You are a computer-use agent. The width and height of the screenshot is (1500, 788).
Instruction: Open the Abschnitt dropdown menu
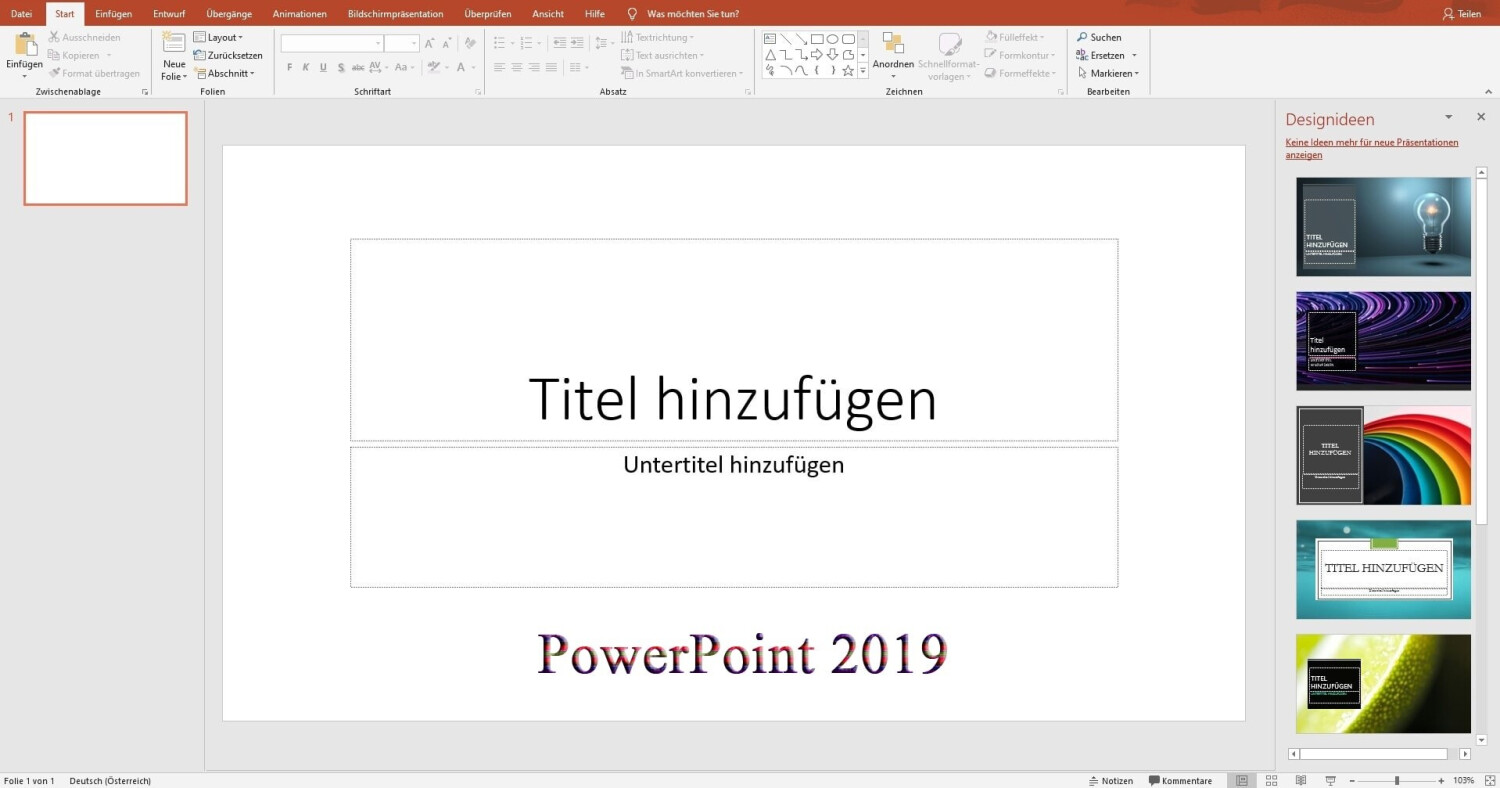click(229, 74)
